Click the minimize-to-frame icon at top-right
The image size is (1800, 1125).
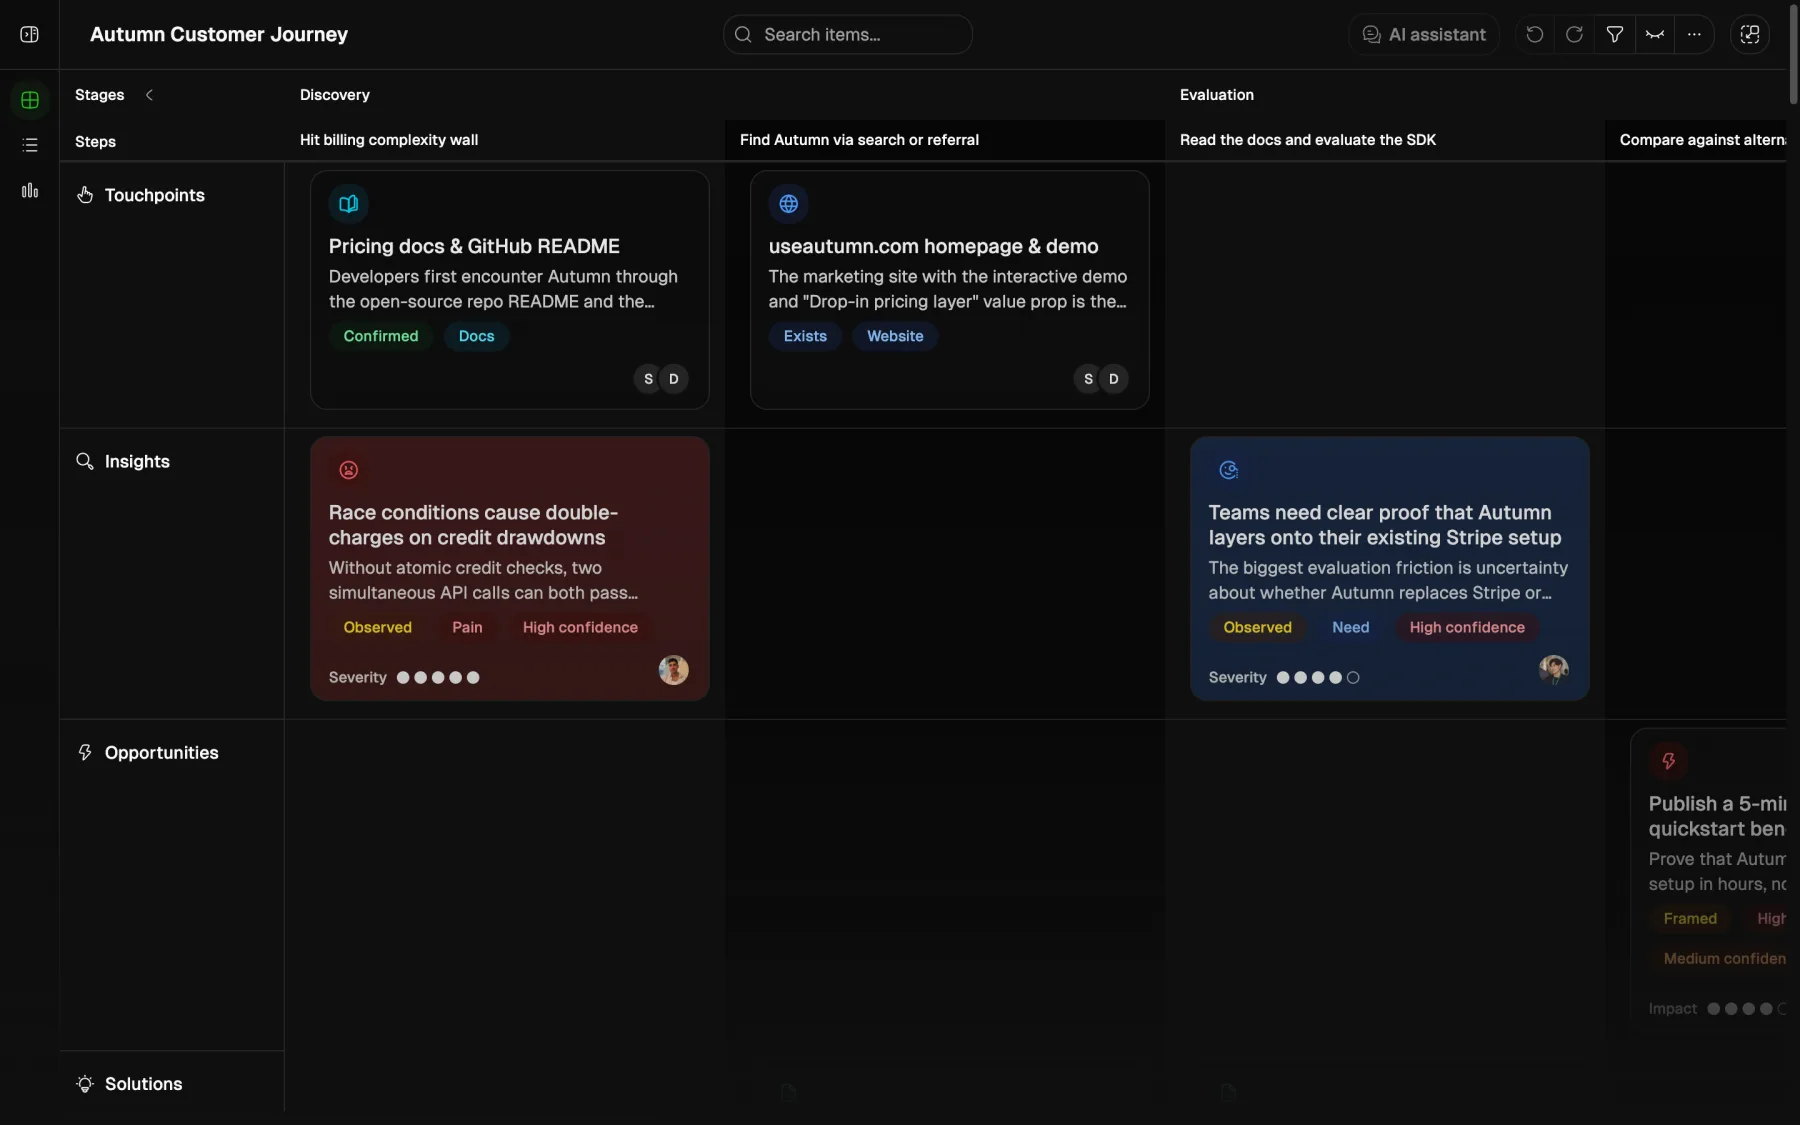coord(1750,34)
